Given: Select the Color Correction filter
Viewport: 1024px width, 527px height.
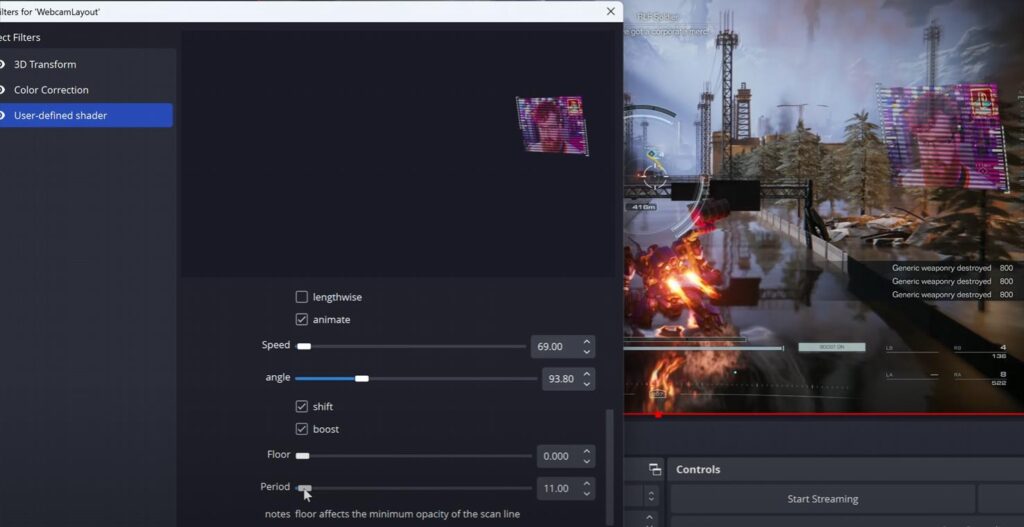Looking at the screenshot, I should point(86,89).
